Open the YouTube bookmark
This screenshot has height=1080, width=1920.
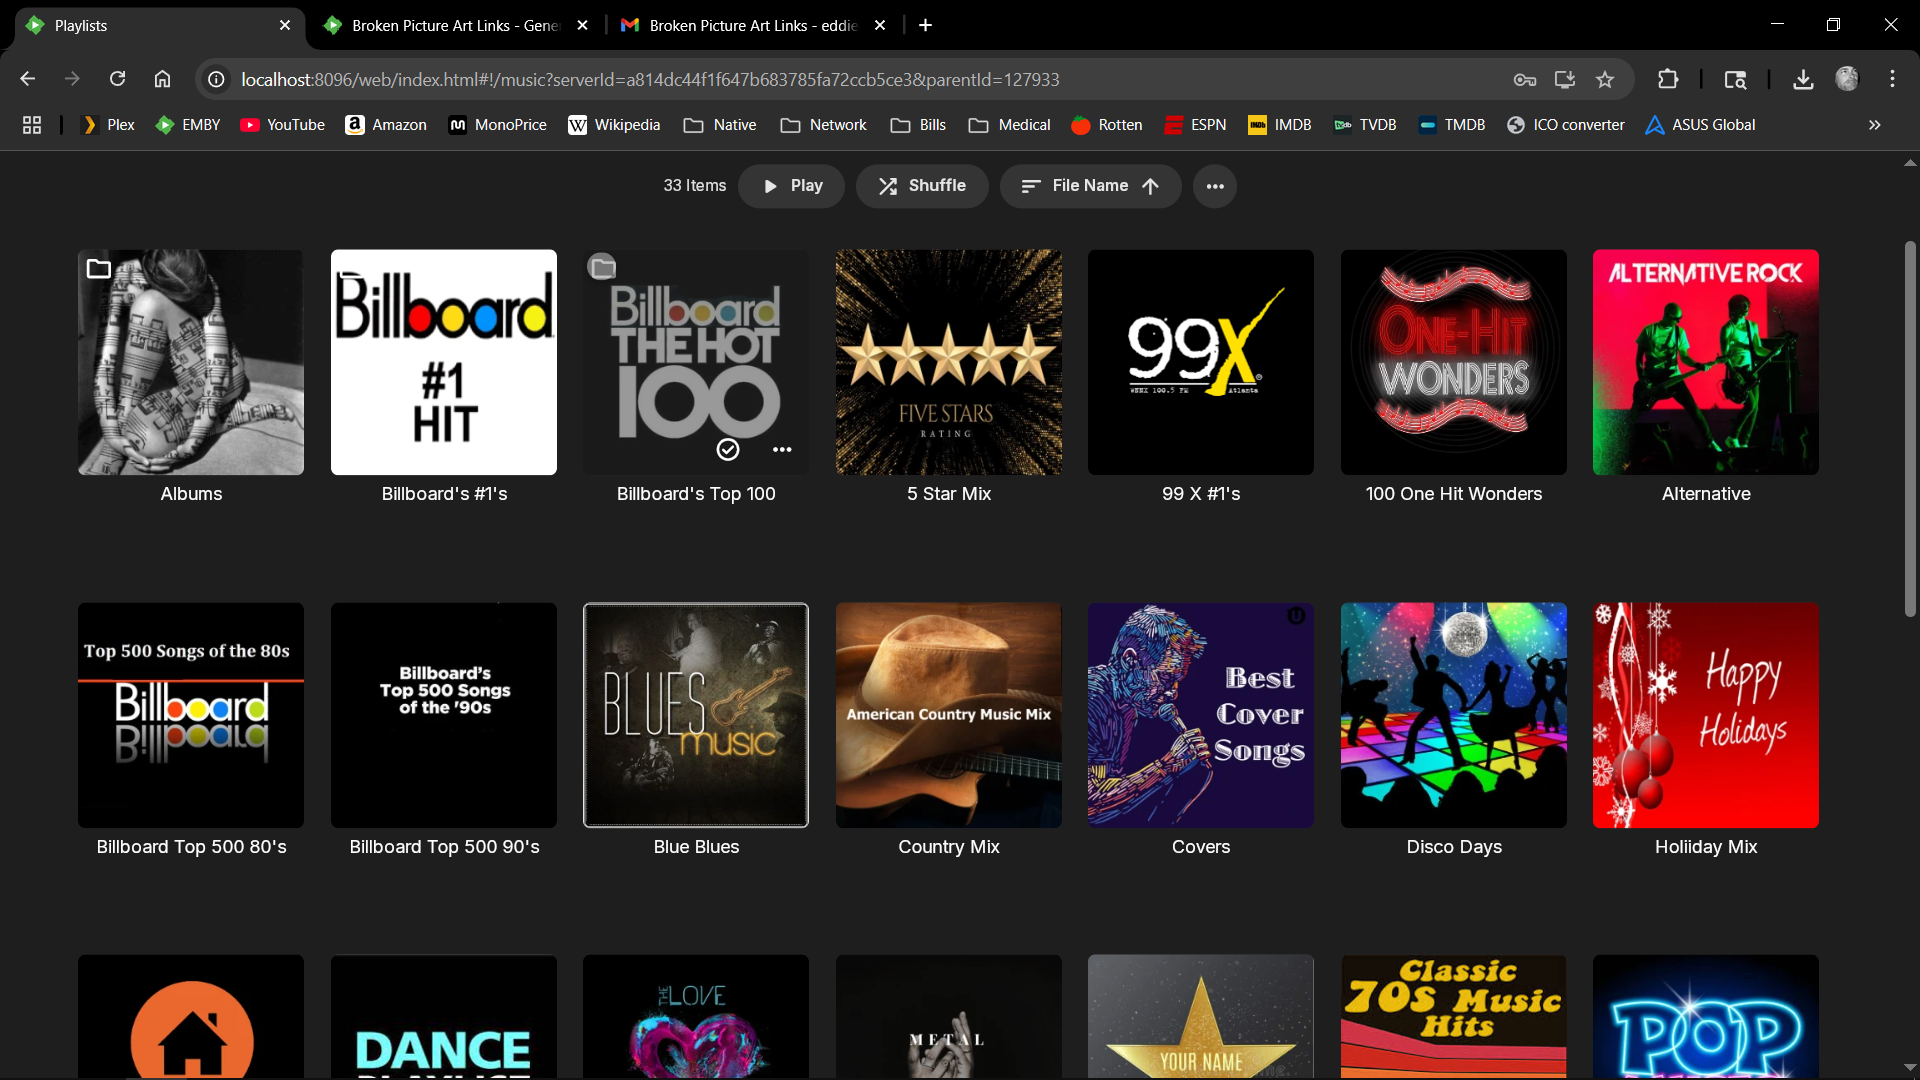(283, 125)
